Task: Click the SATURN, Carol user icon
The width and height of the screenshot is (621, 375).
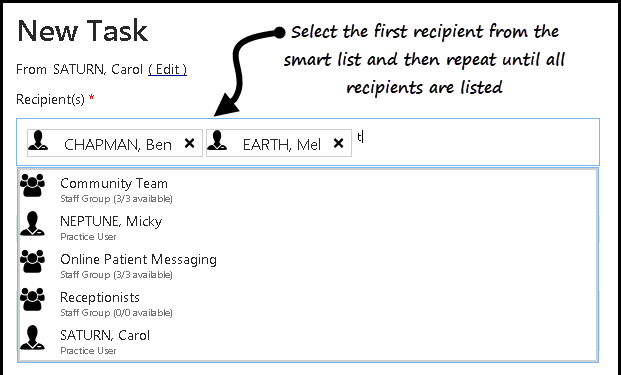Action: [x=32, y=337]
